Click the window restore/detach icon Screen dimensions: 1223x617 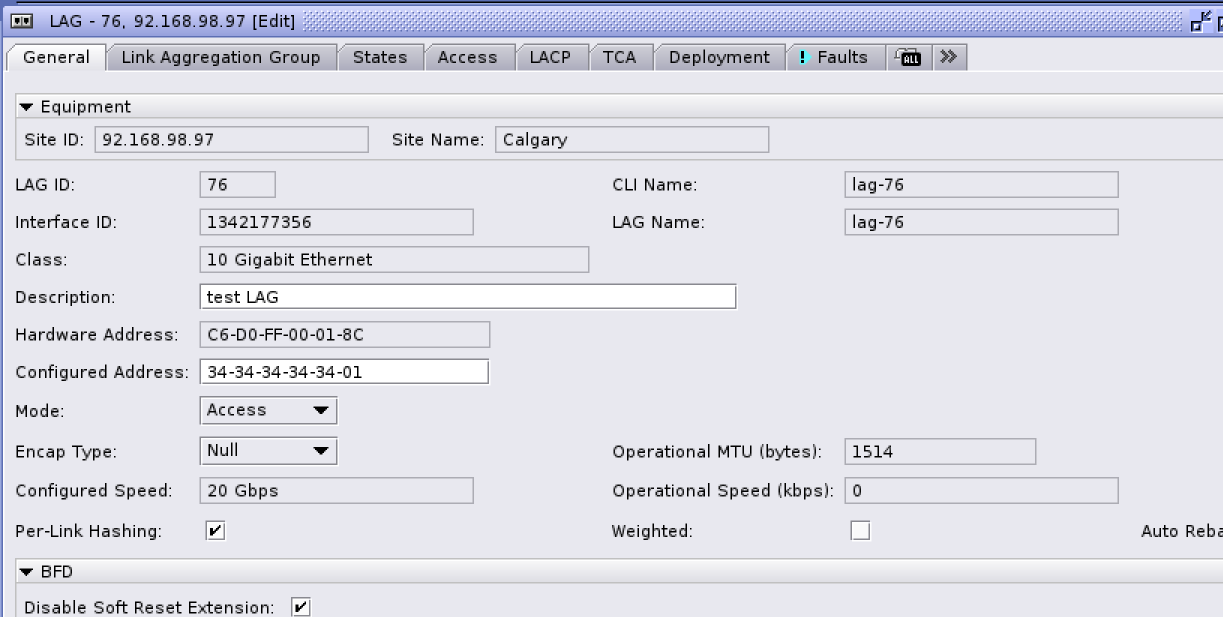click(x=1200, y=22)
